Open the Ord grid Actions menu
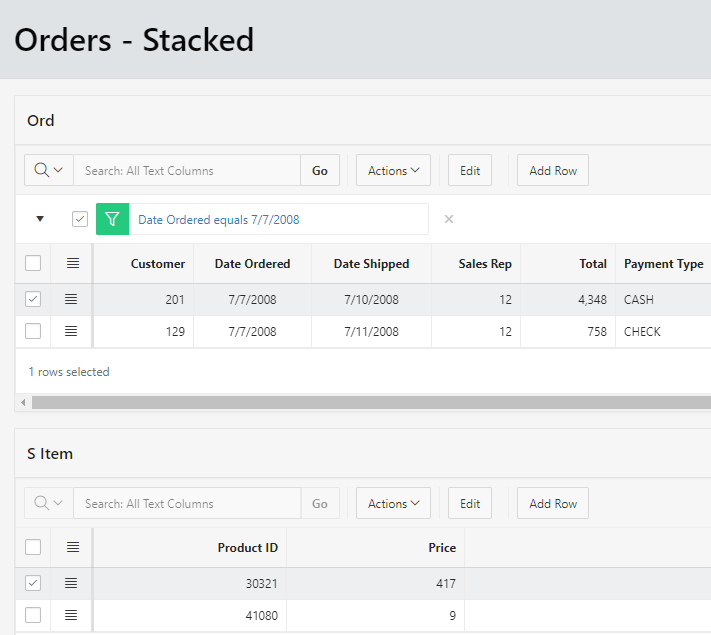This screenshot has height=635, width=711. click(x=393, y=171)
